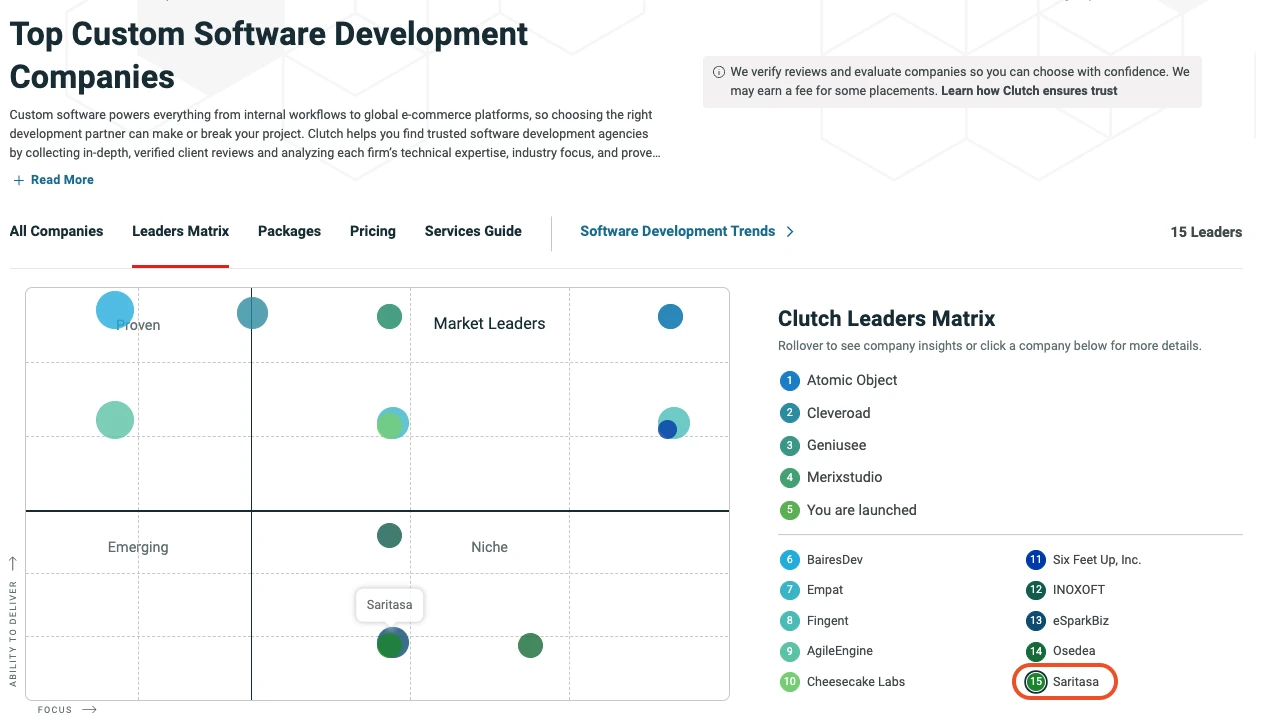Open the Packages tab
1276x721 pixels.
click(x=289, y=231)
